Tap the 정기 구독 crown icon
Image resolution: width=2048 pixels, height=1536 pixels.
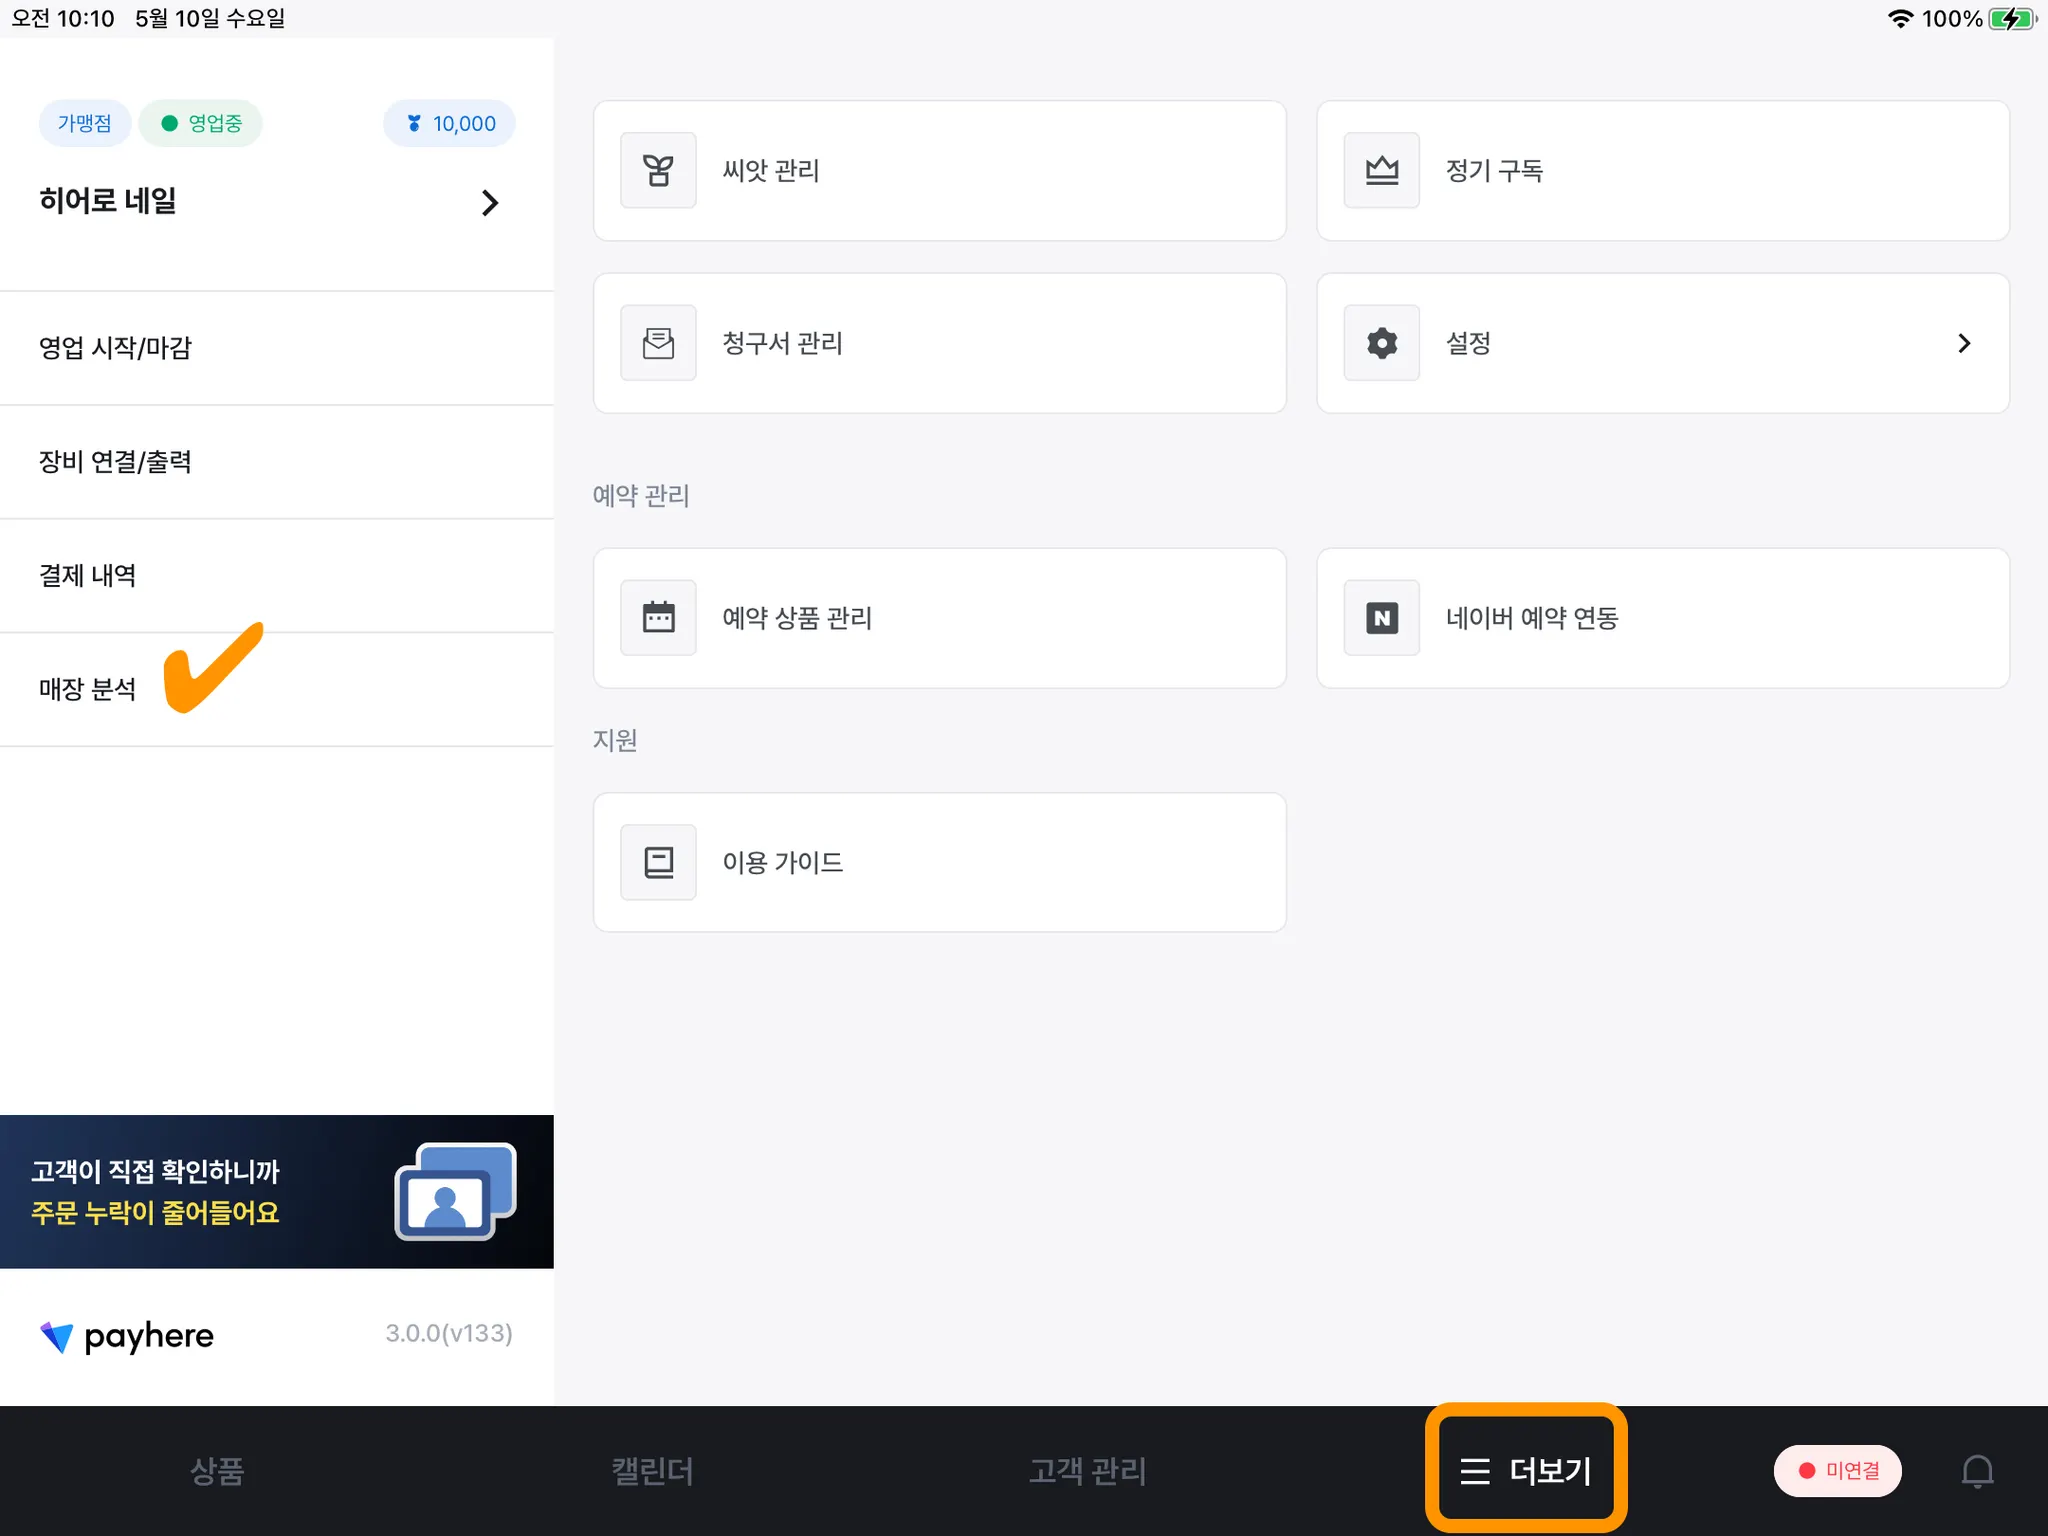tap(1381, 171)
